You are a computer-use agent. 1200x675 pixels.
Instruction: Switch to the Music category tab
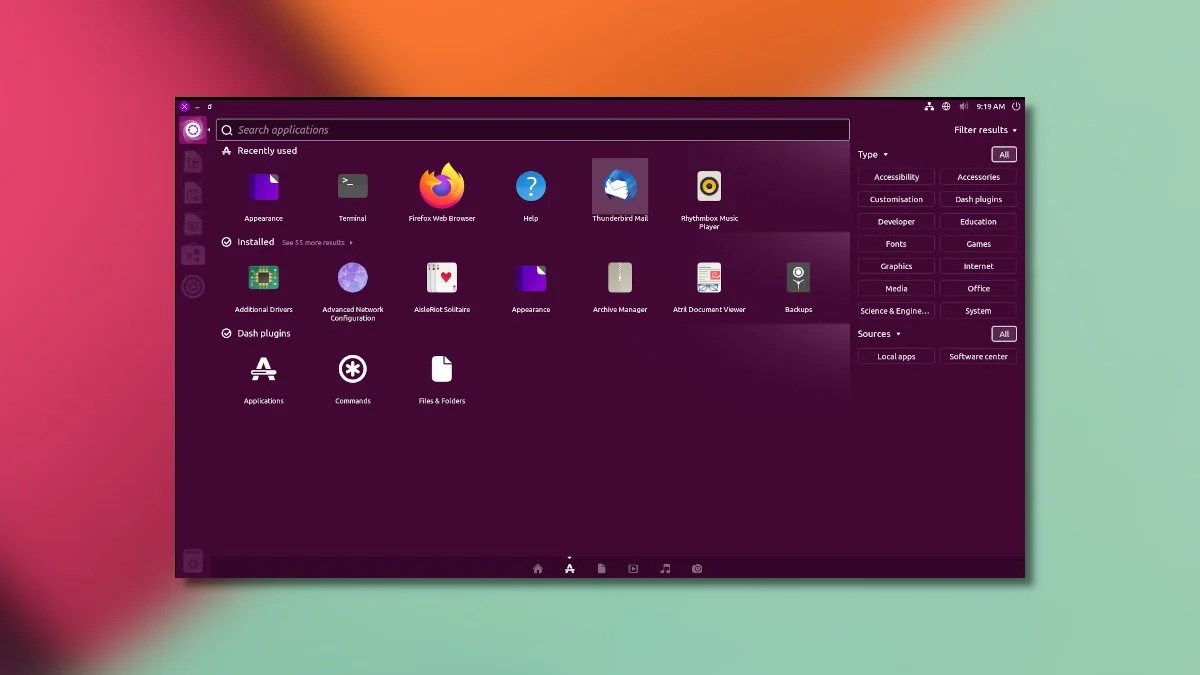(665, 568)
